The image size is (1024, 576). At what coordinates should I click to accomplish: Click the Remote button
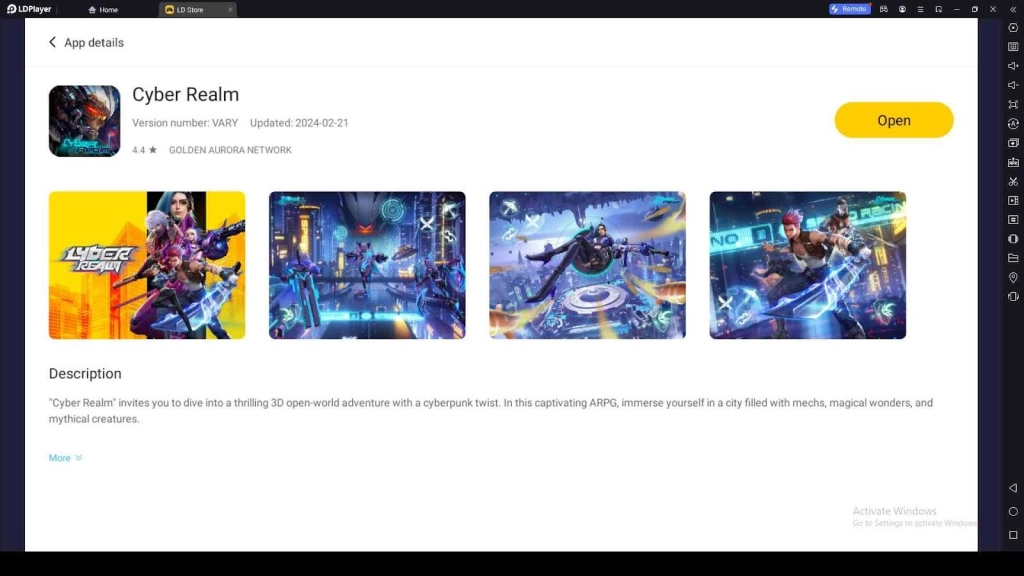[849, 9]
